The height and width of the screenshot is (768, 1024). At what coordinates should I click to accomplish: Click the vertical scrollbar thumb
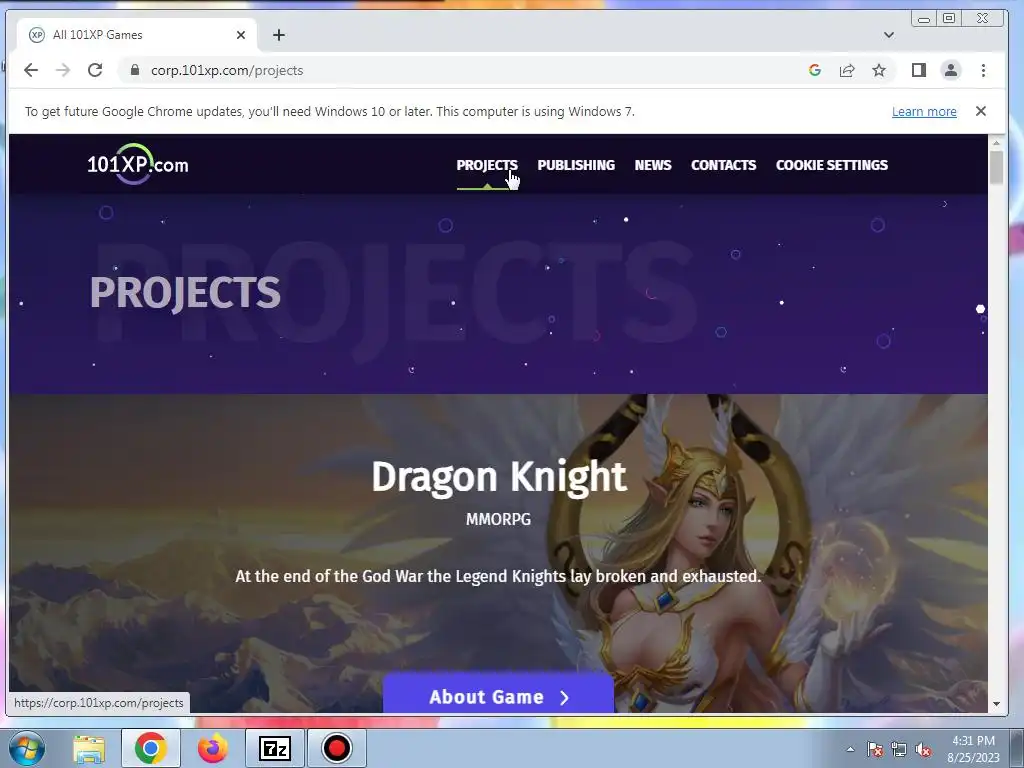pyautogui.click(x=996, y=168)
